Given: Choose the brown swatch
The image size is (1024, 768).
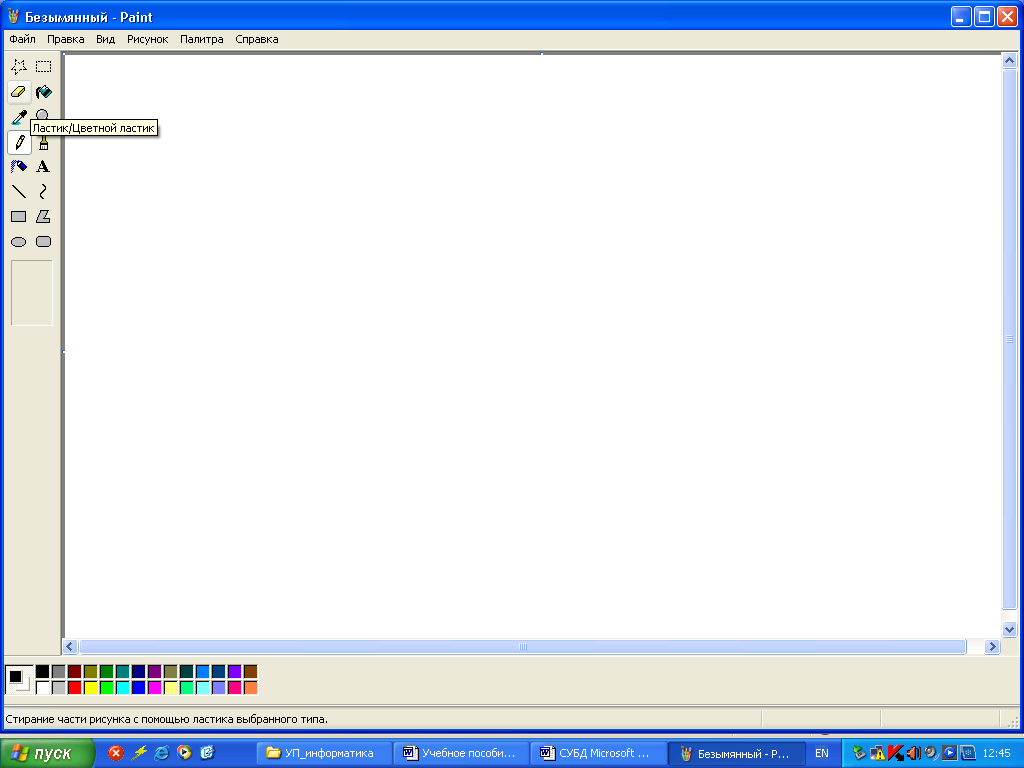Looking at the screenshot, I should click(251, 671).
